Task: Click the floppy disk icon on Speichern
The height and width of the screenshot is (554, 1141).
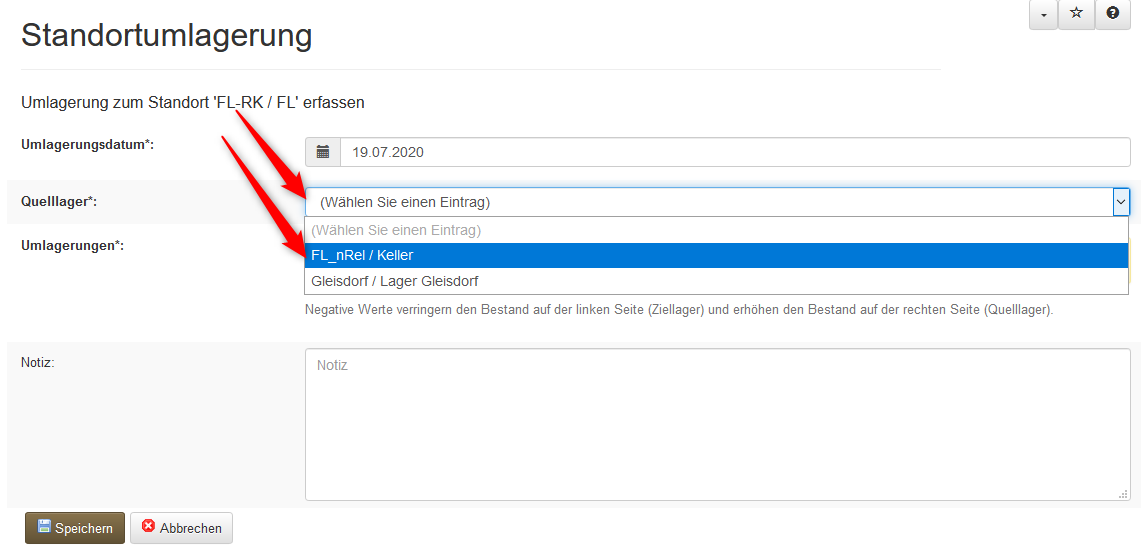Action: (44, 527)
